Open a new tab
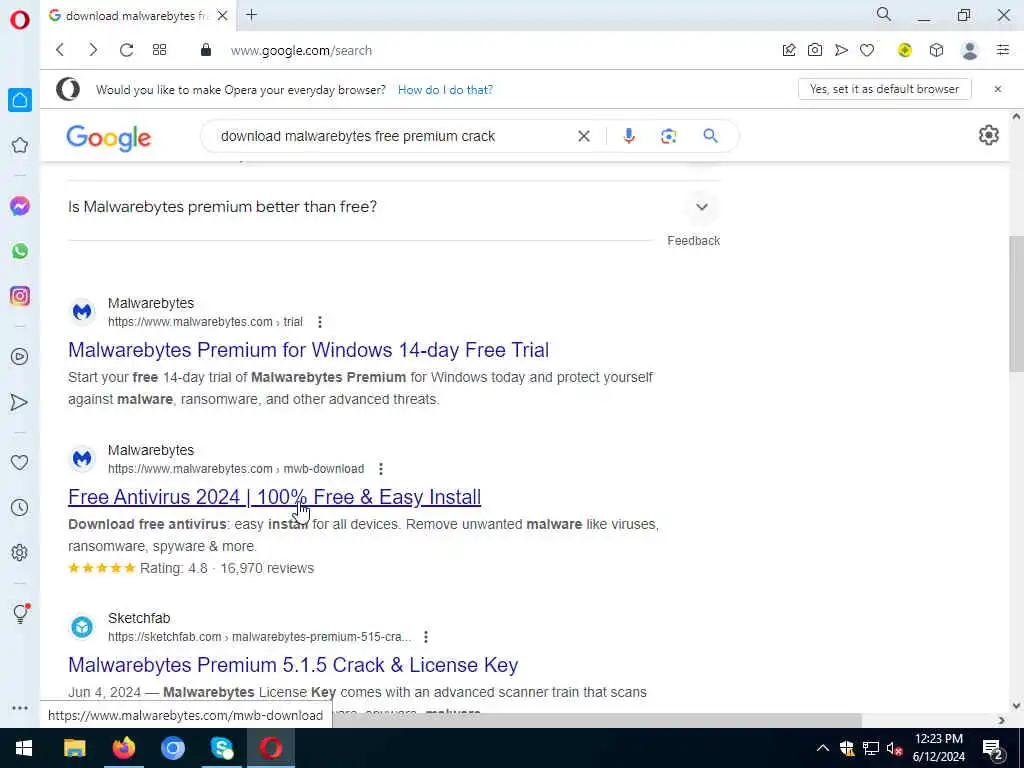 click(x=251, y=15)
